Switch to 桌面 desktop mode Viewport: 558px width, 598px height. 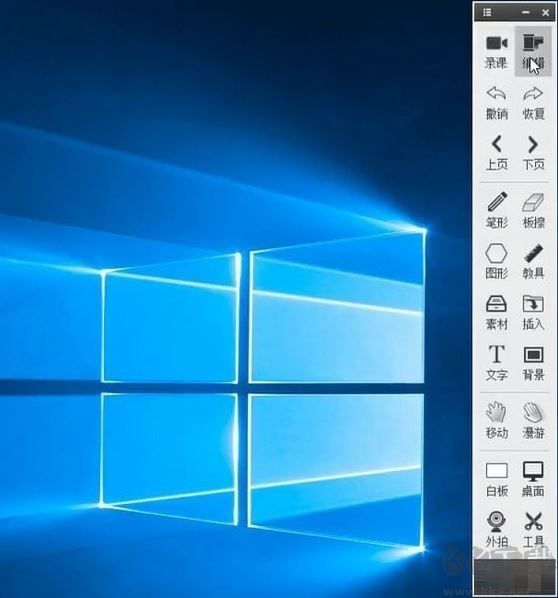coord(533,479)
